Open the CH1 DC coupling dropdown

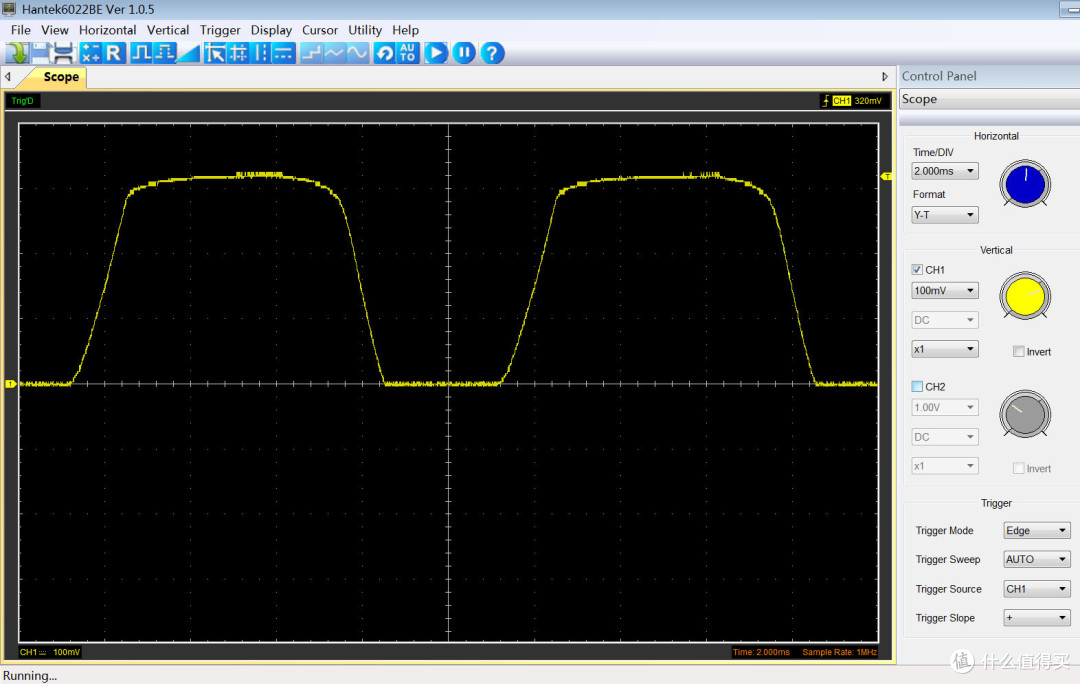click(x=944, y=320)
